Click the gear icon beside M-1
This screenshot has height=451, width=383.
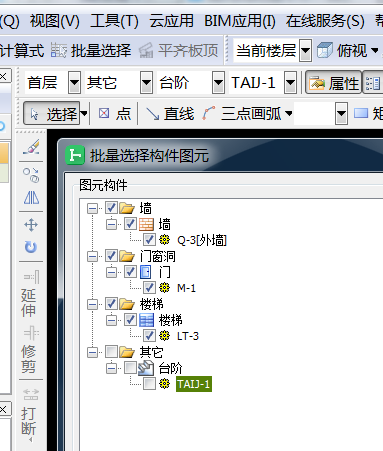click(164, 287)
